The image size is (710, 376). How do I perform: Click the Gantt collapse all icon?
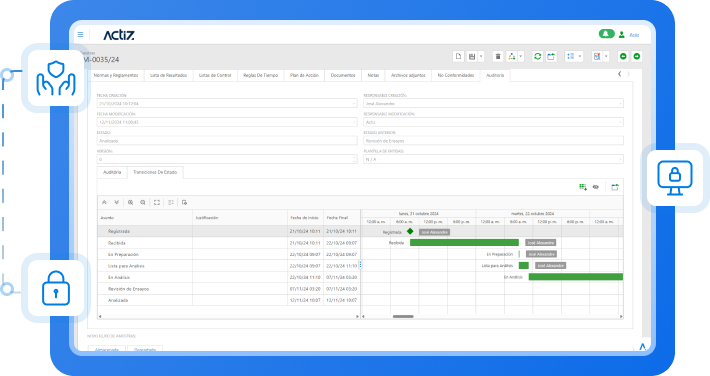click(104, 202)
